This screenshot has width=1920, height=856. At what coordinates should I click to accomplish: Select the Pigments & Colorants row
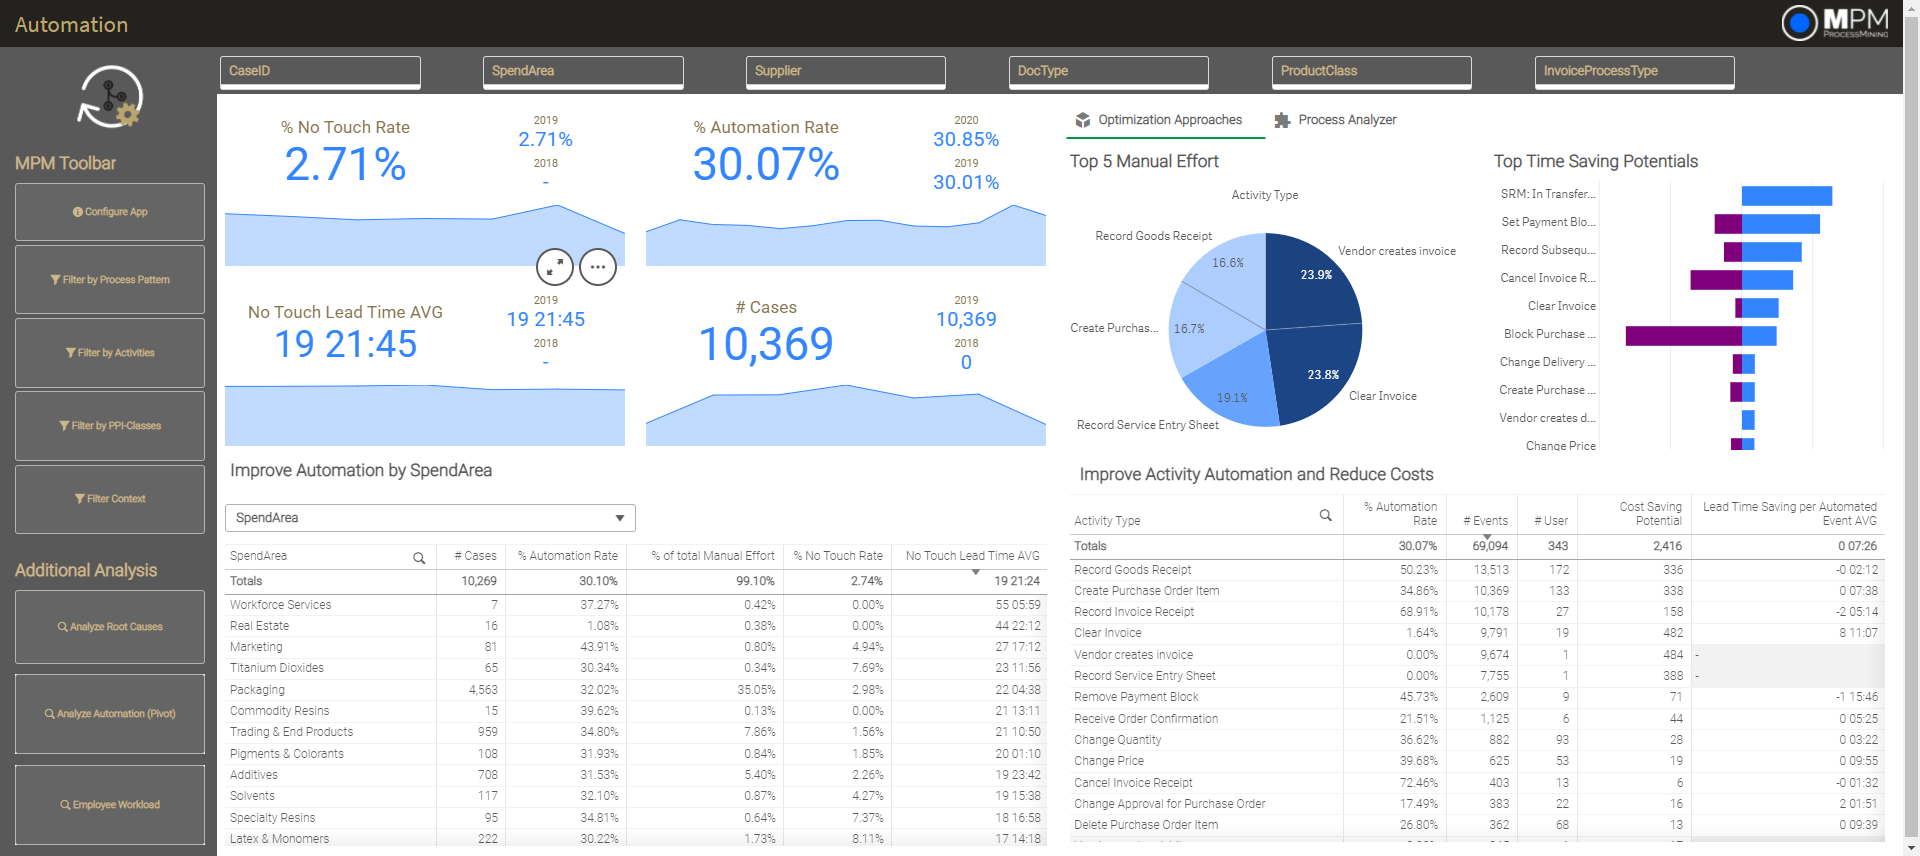click(x=635, y=754)
